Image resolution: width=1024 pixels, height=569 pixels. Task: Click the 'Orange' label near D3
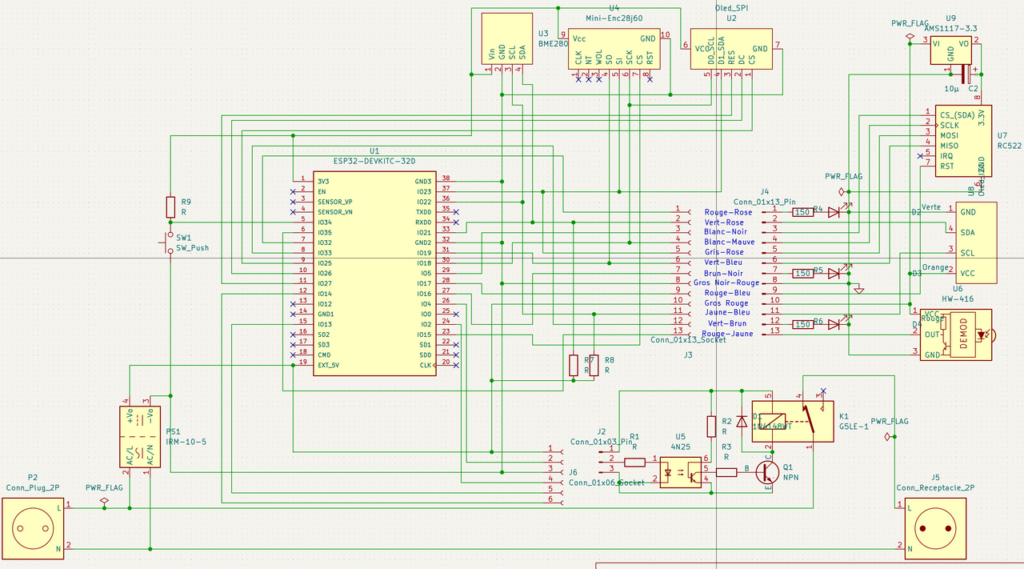[935, 267]
